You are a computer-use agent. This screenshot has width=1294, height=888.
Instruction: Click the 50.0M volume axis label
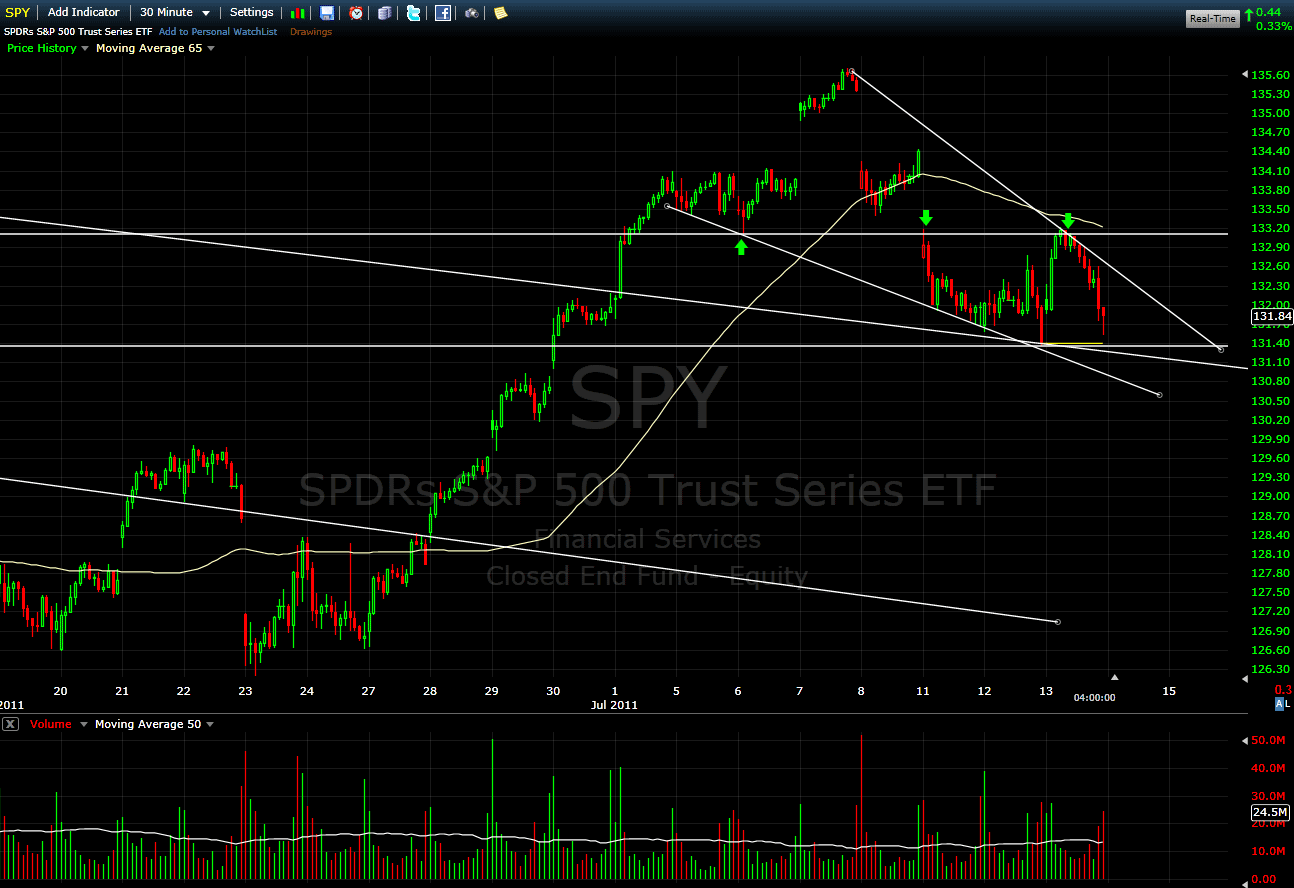[1269, 740]
